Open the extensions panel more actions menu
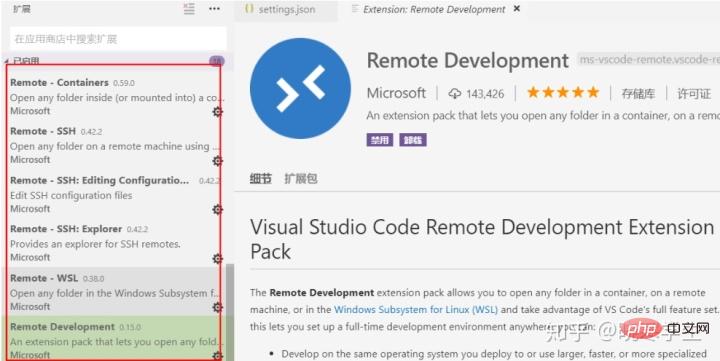This screenshot has height=361, width=720. tap(214, 9)
